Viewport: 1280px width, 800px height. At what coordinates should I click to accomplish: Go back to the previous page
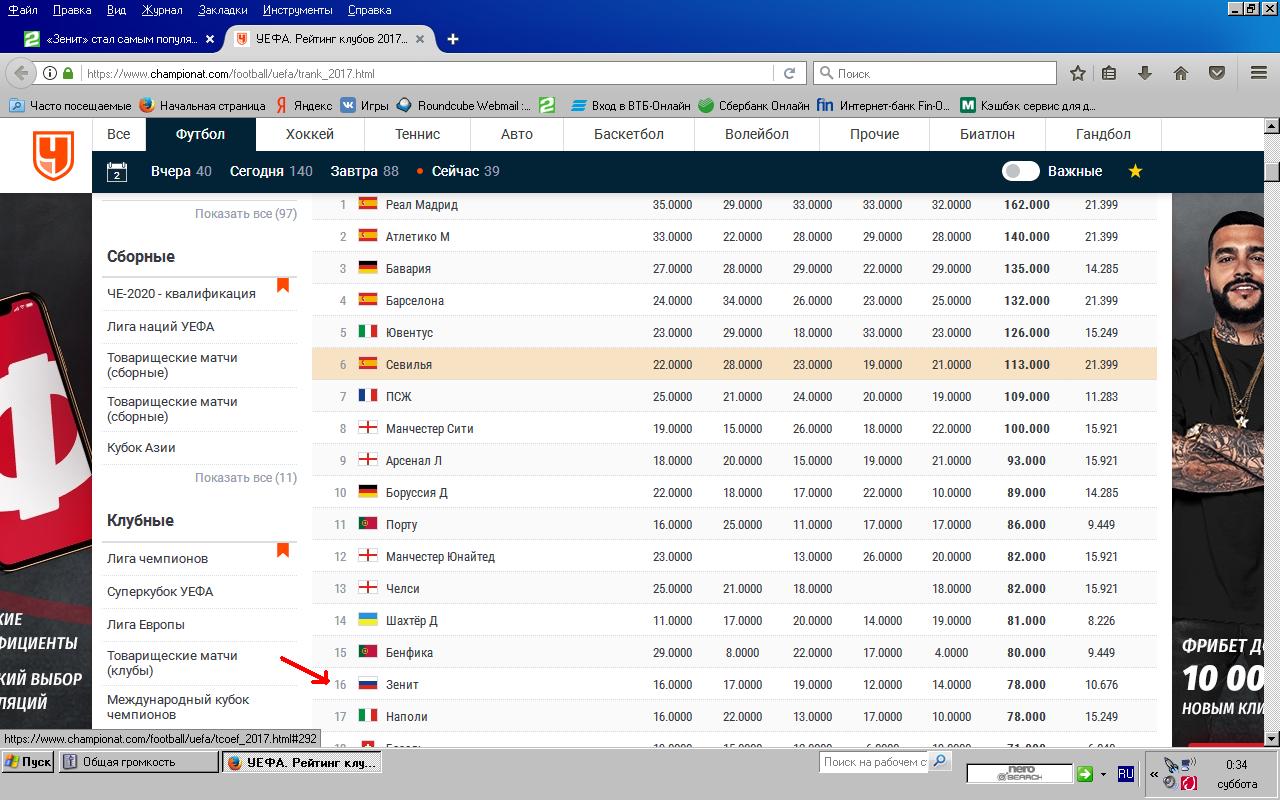pos(21,73)
